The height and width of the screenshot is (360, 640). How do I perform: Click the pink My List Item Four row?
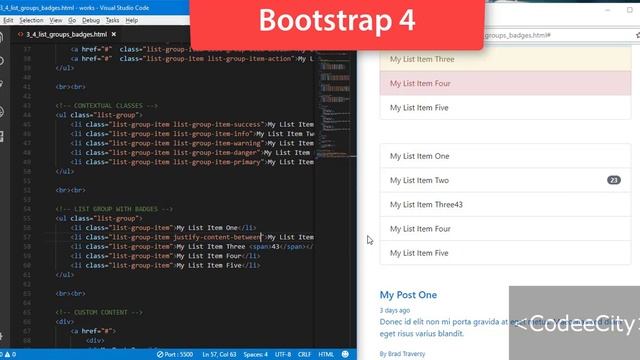pyautogui.click(x=505, y=83)
